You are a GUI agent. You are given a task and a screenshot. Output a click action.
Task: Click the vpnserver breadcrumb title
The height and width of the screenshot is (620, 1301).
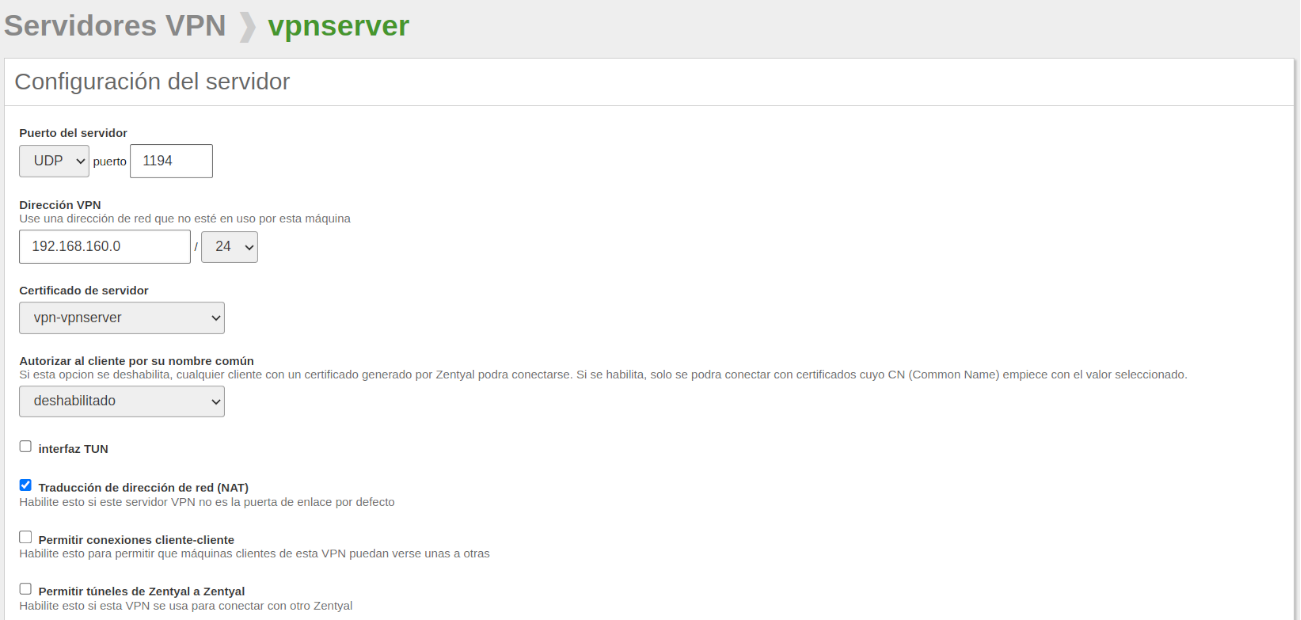(x=338, y=26)
